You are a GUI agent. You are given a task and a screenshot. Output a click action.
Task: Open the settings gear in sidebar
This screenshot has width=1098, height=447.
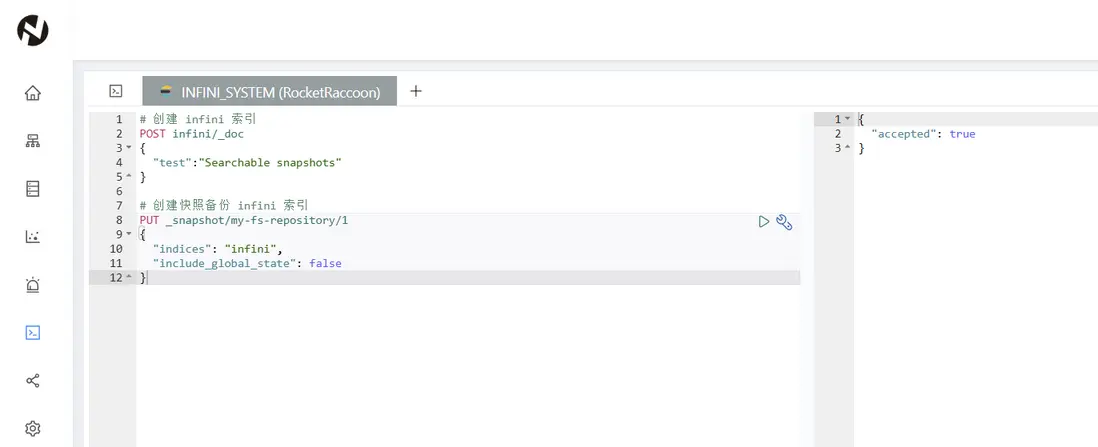coord(33,428)
